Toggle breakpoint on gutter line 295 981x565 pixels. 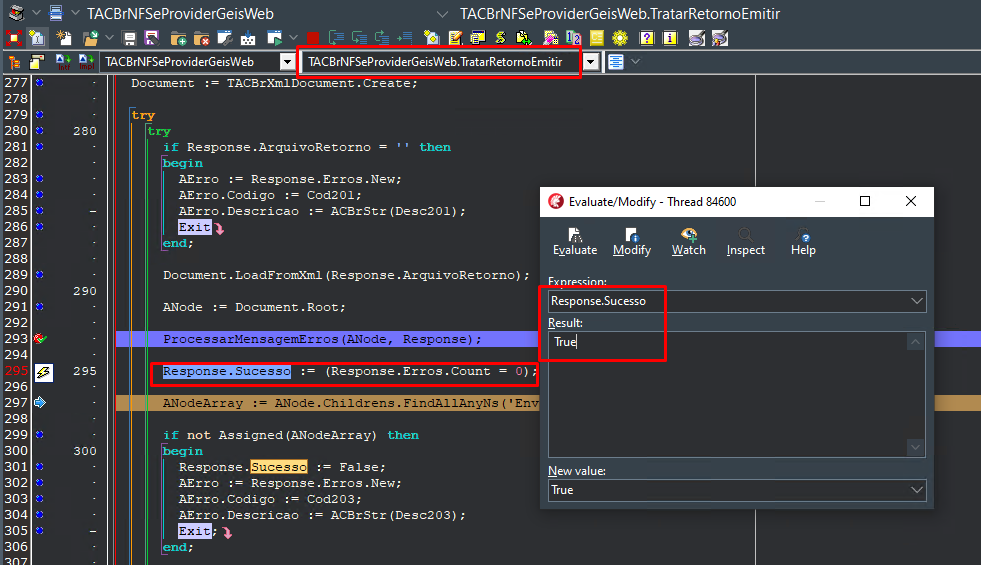click(x=43, y=372)
